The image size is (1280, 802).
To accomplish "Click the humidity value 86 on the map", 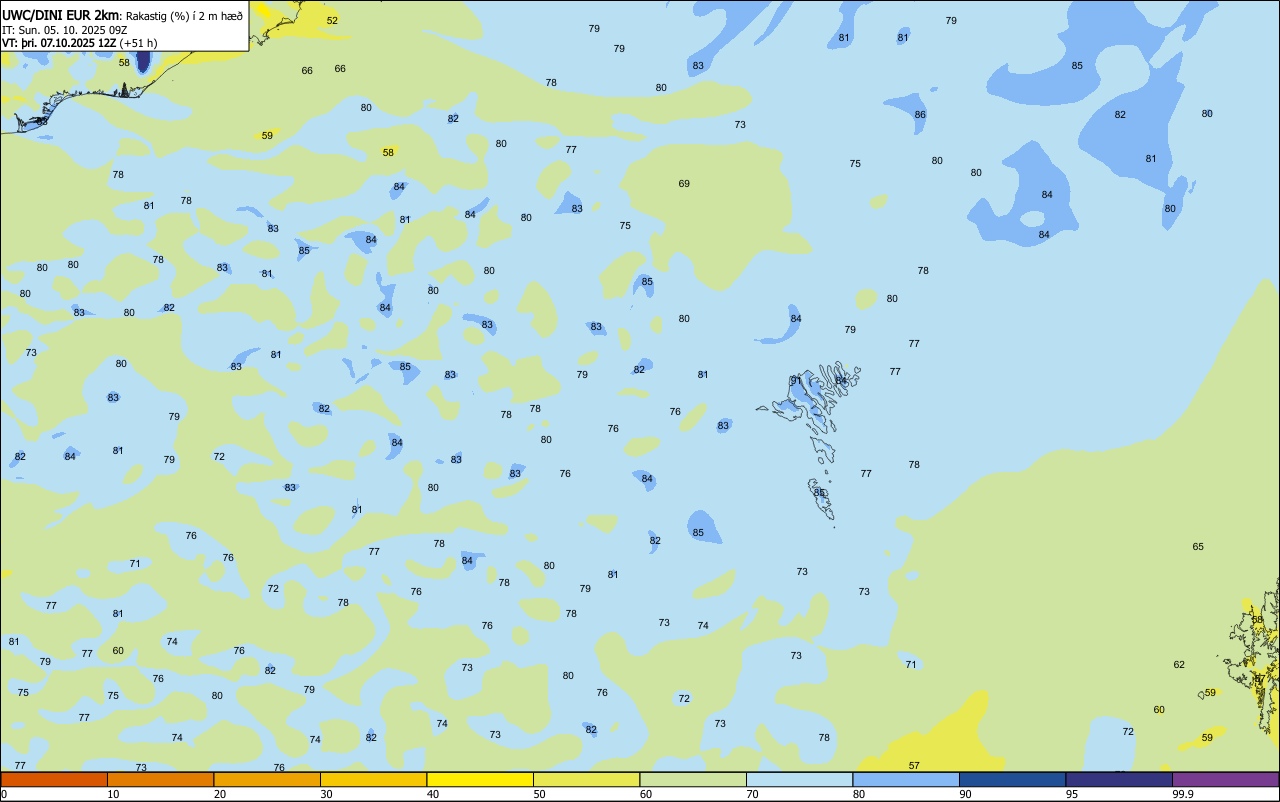I will point(920,114).
